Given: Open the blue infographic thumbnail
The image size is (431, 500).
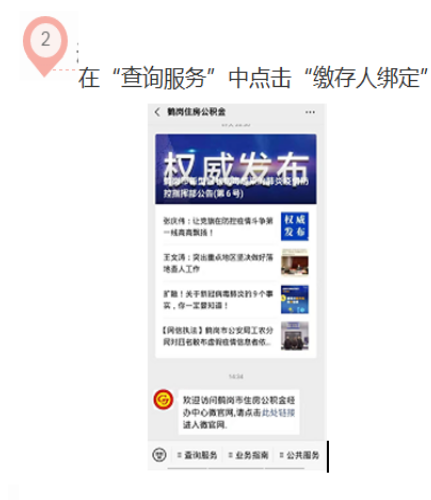Looking at the screenshot, I should click(x=295, y=299).
